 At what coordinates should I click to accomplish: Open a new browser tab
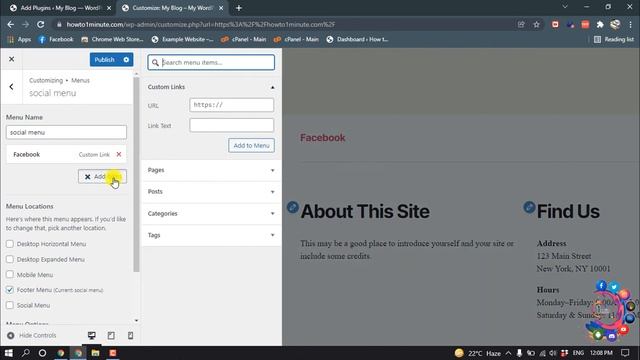point(239,8)
